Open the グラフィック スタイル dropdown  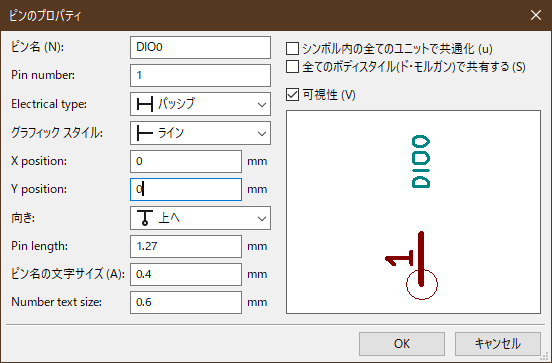(200, 133)
